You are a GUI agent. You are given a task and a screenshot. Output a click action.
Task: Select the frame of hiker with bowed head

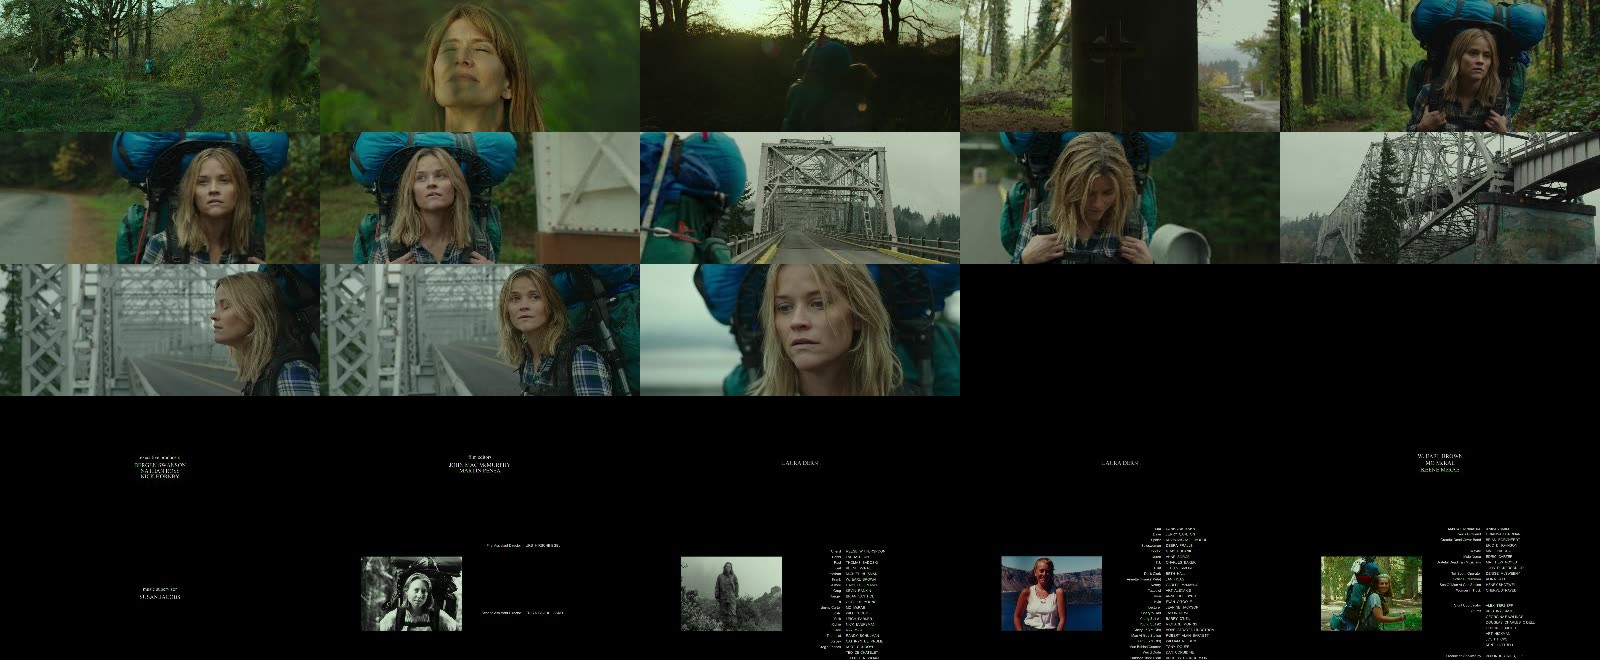(x=1120, y=198)
